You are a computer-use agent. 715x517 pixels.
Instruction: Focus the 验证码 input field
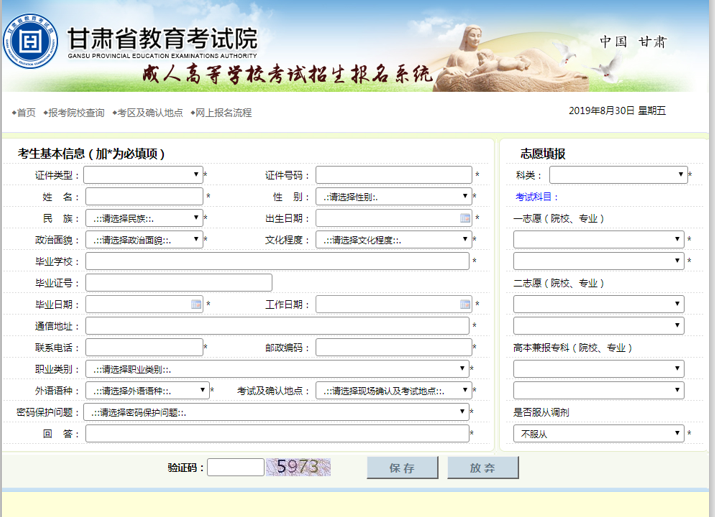[235, 467]
